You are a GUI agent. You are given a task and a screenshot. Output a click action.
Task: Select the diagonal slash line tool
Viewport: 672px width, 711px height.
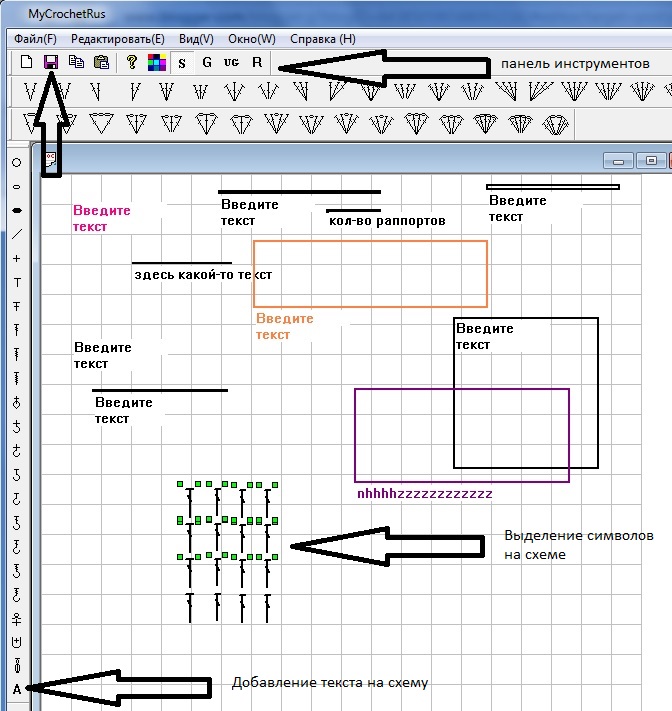(x=16, y=234)
